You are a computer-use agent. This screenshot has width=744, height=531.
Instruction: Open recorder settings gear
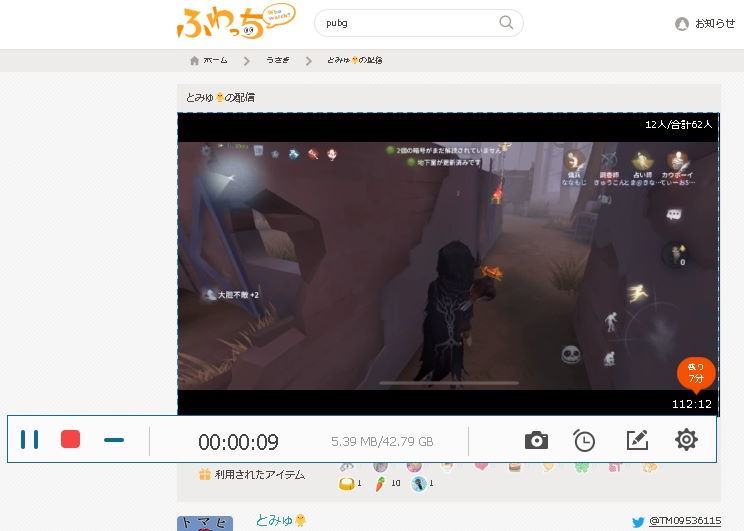tap(686, 439)
